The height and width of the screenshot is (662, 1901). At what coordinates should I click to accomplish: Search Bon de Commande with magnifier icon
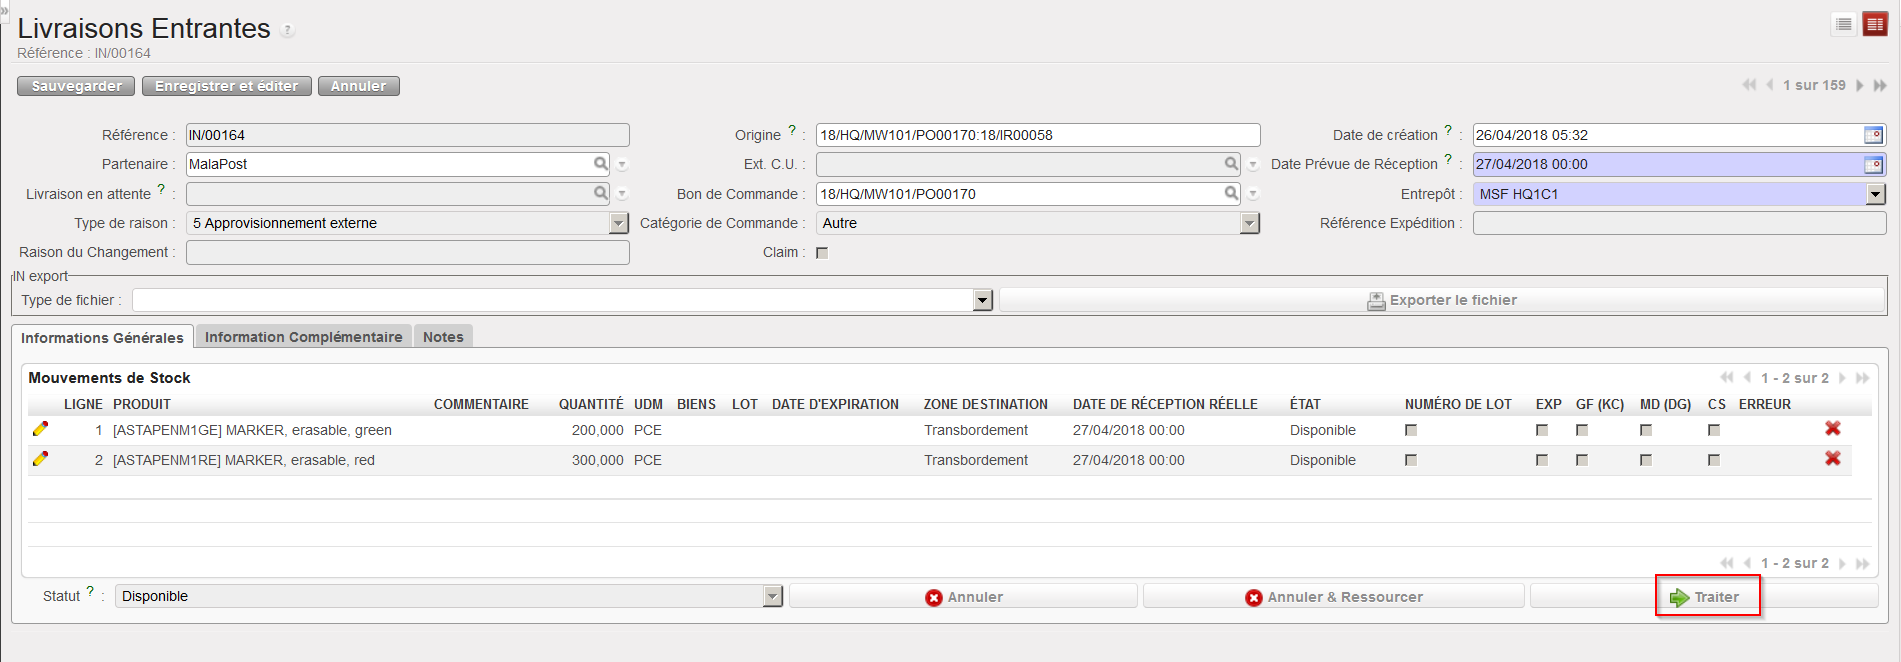coord(1231,193)
